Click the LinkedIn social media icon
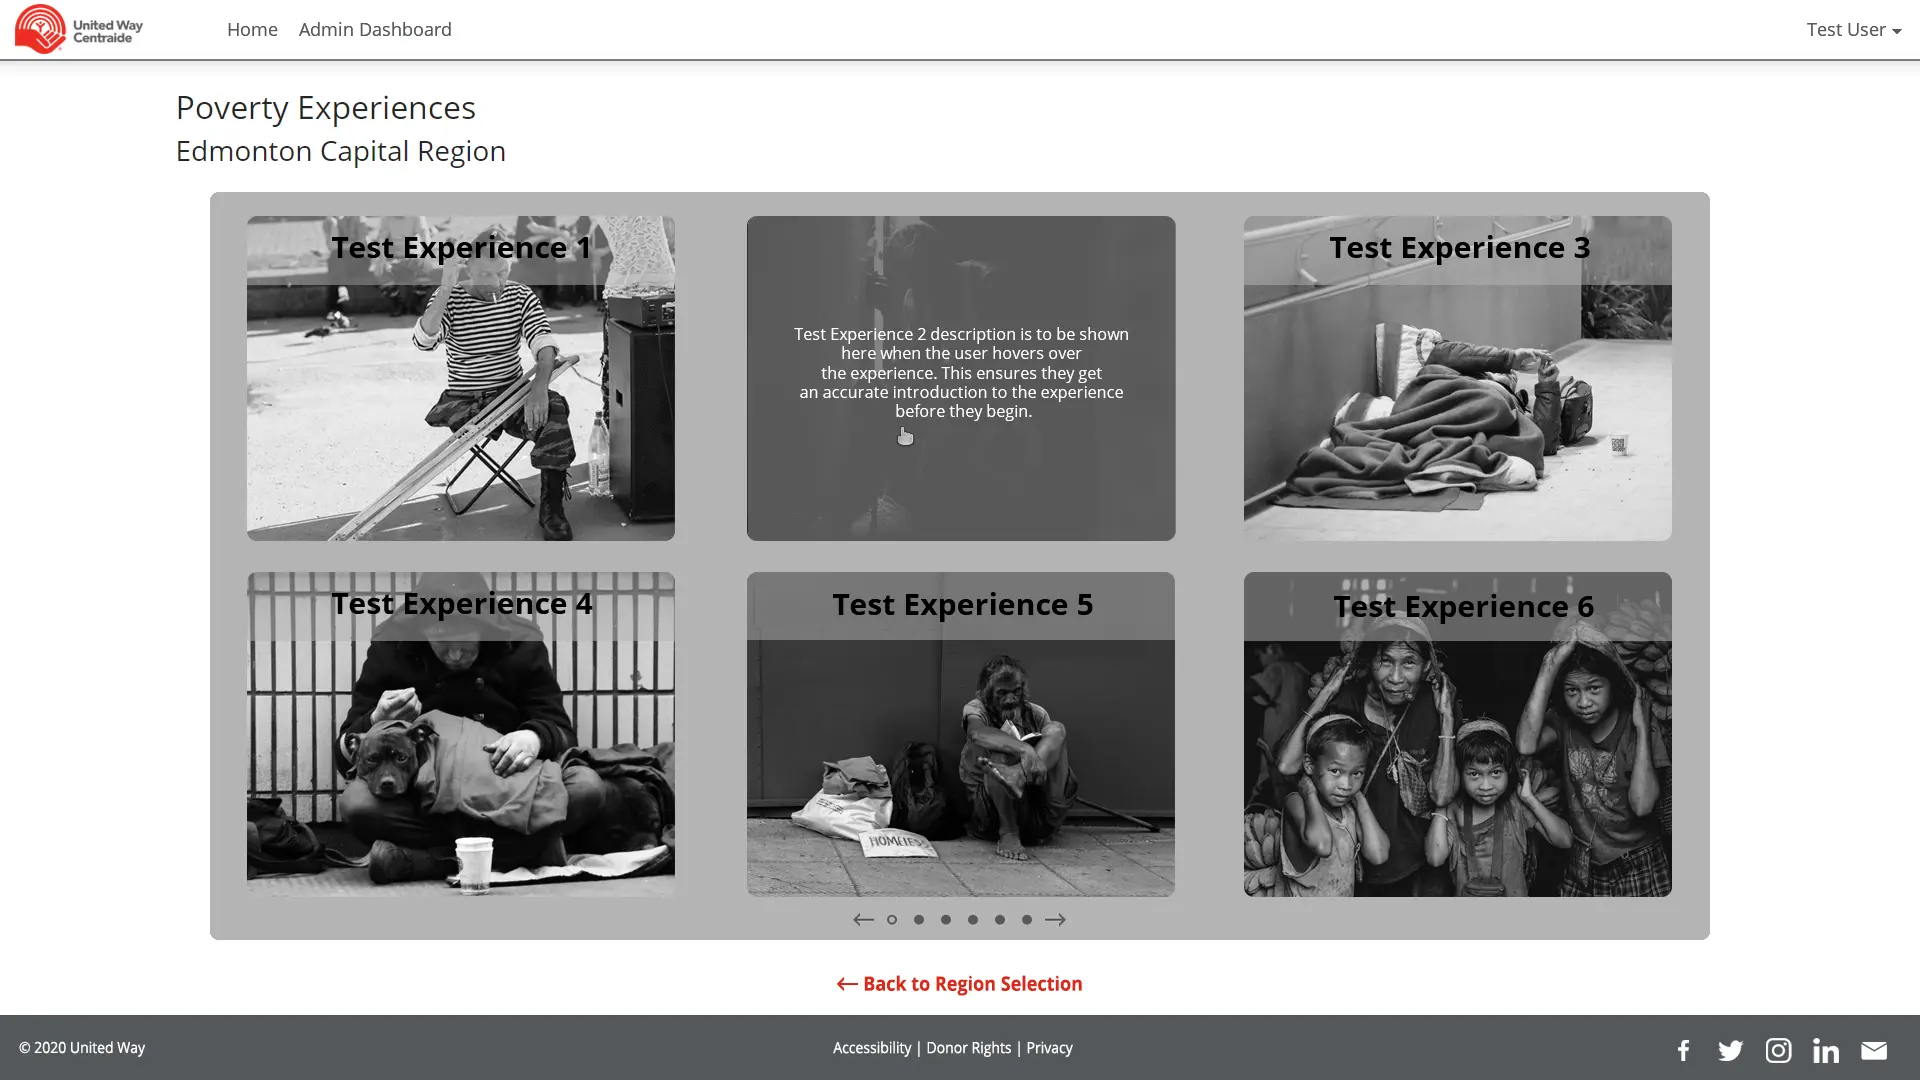Image resolution: width=1920 pixels, height=1080 pixels. tap(1826, 1050)
